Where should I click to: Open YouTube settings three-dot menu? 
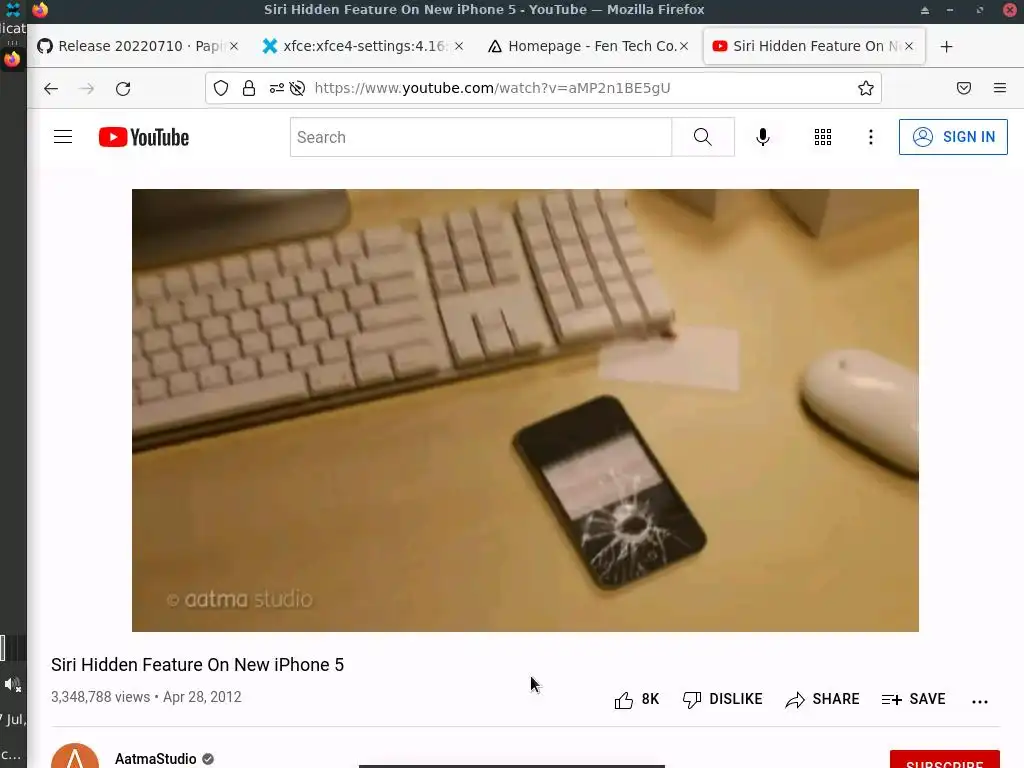click(871, 137)
